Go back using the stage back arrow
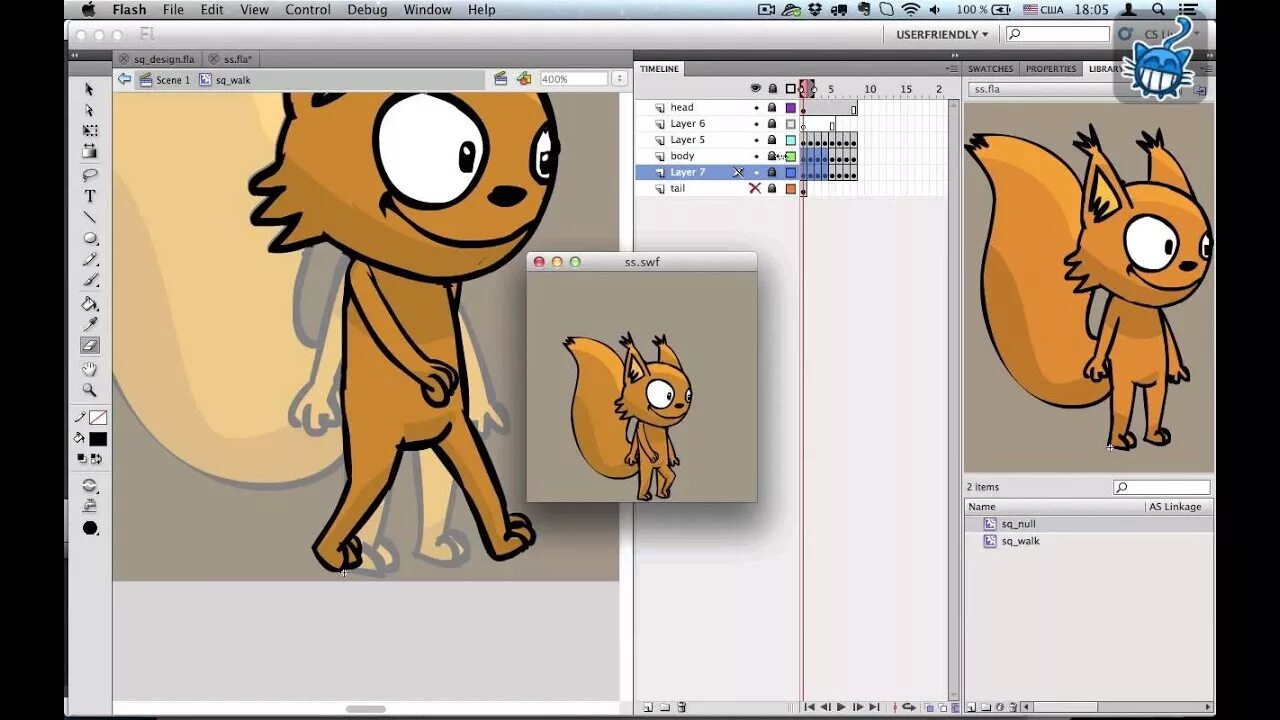Image resolution: width=1280 pixels, height=720 pixels. coord(124,79)
